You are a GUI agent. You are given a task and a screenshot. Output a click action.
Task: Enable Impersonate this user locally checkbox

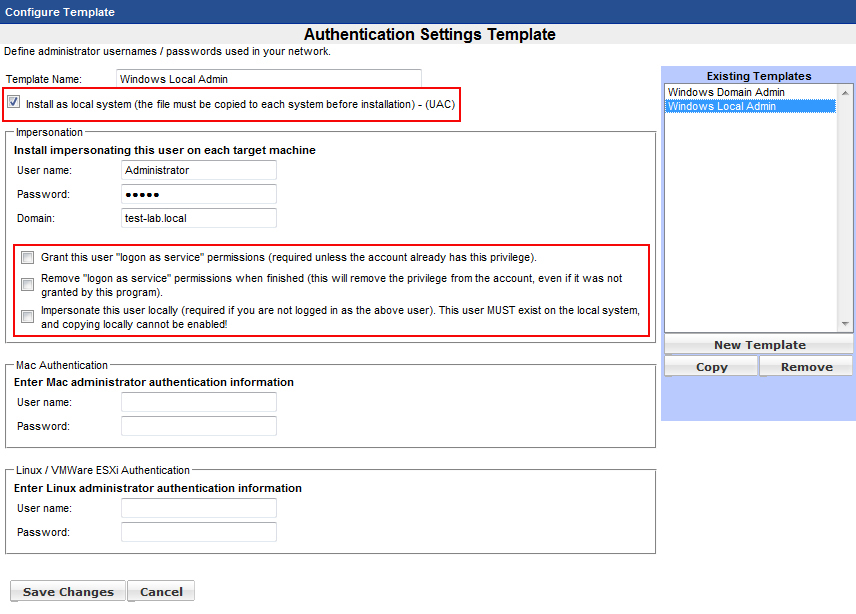pos(28,316)
